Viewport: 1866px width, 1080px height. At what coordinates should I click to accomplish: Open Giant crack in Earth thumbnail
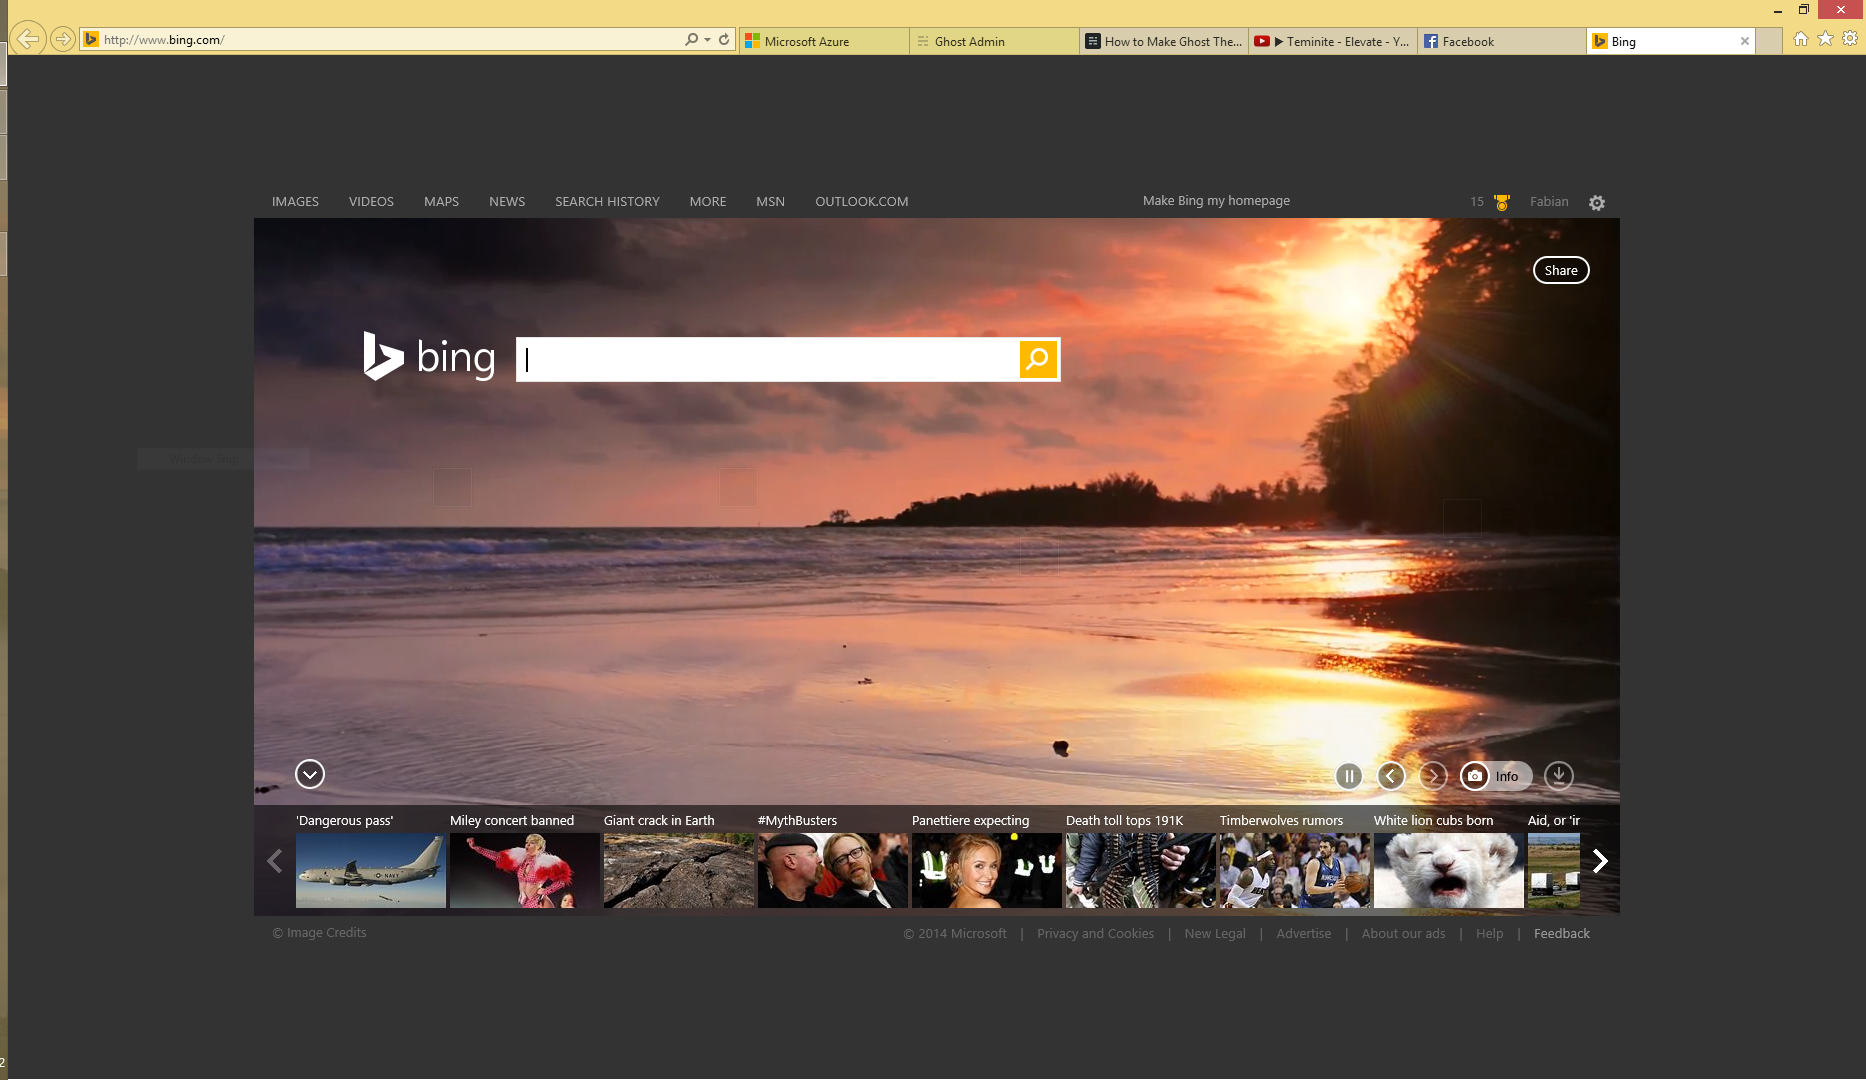[x=679, y=870]
